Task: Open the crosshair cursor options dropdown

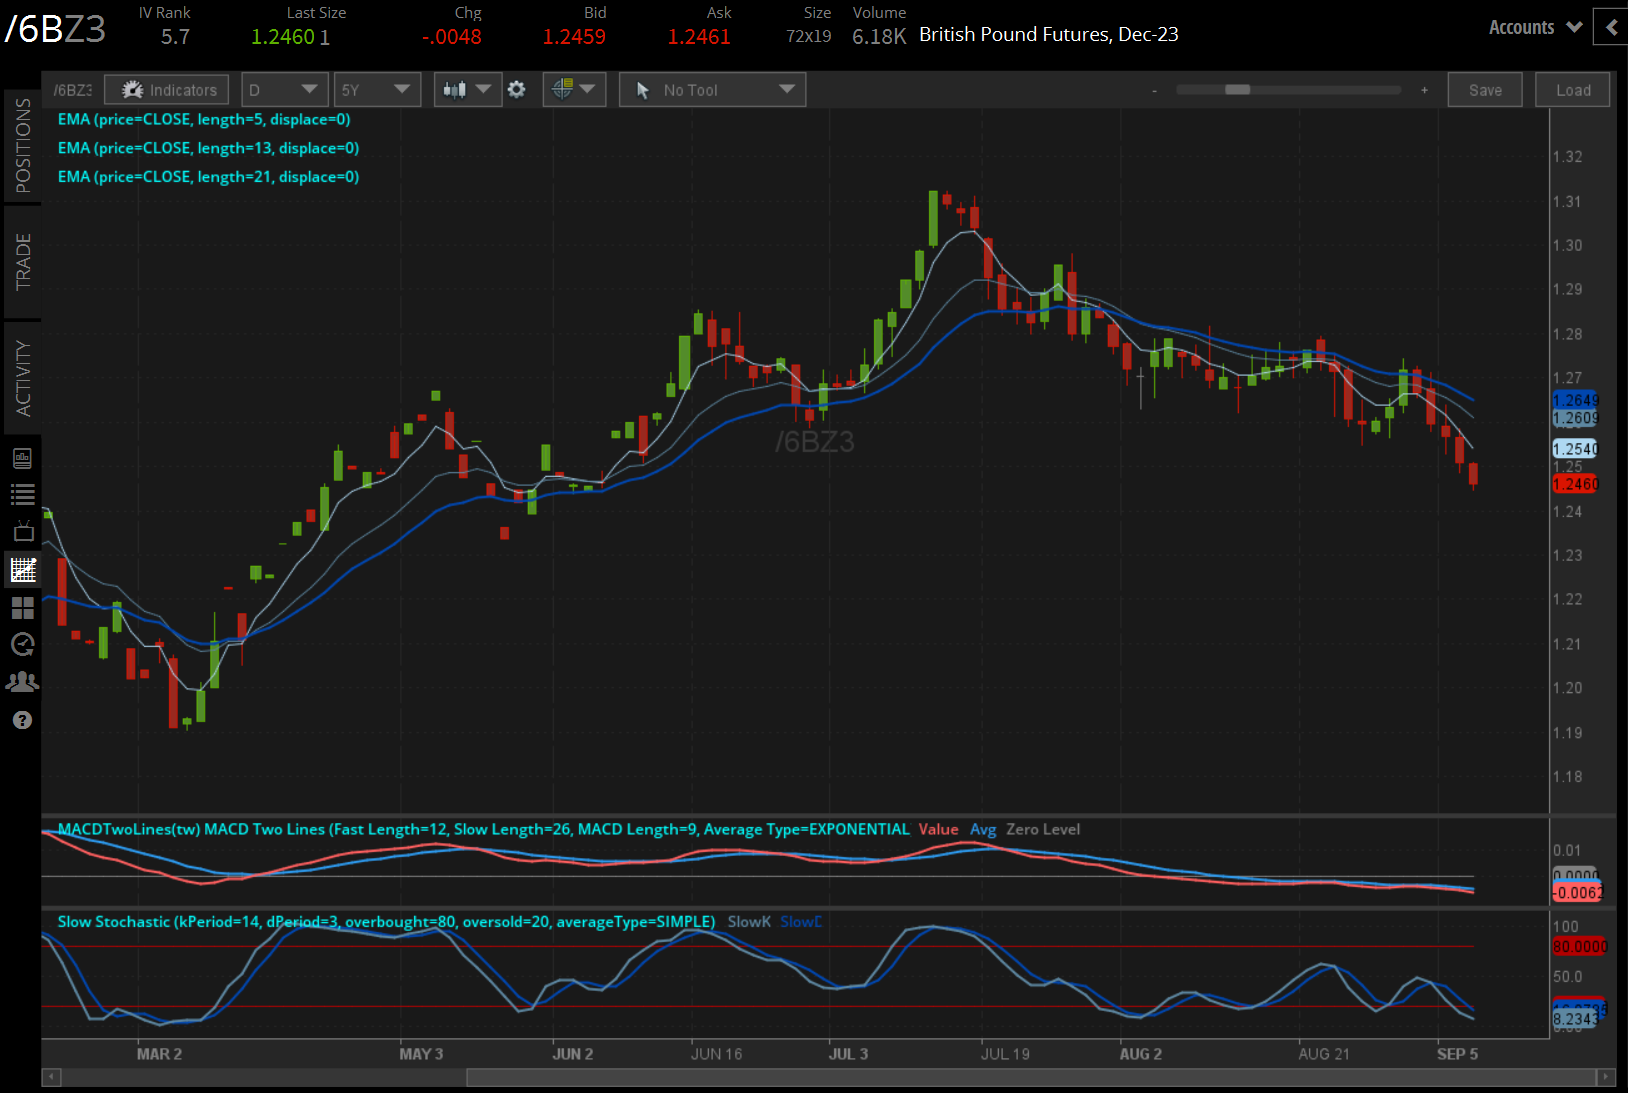Action: [x=573, y=90]
